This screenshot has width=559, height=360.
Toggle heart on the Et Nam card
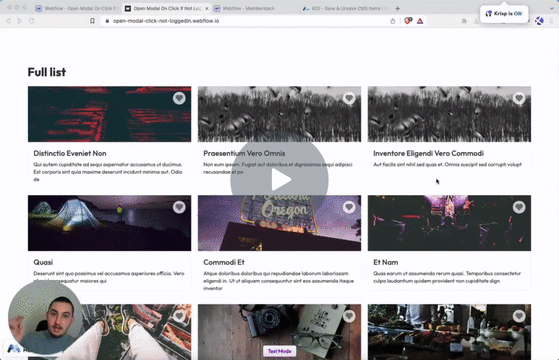pos(519,207)
